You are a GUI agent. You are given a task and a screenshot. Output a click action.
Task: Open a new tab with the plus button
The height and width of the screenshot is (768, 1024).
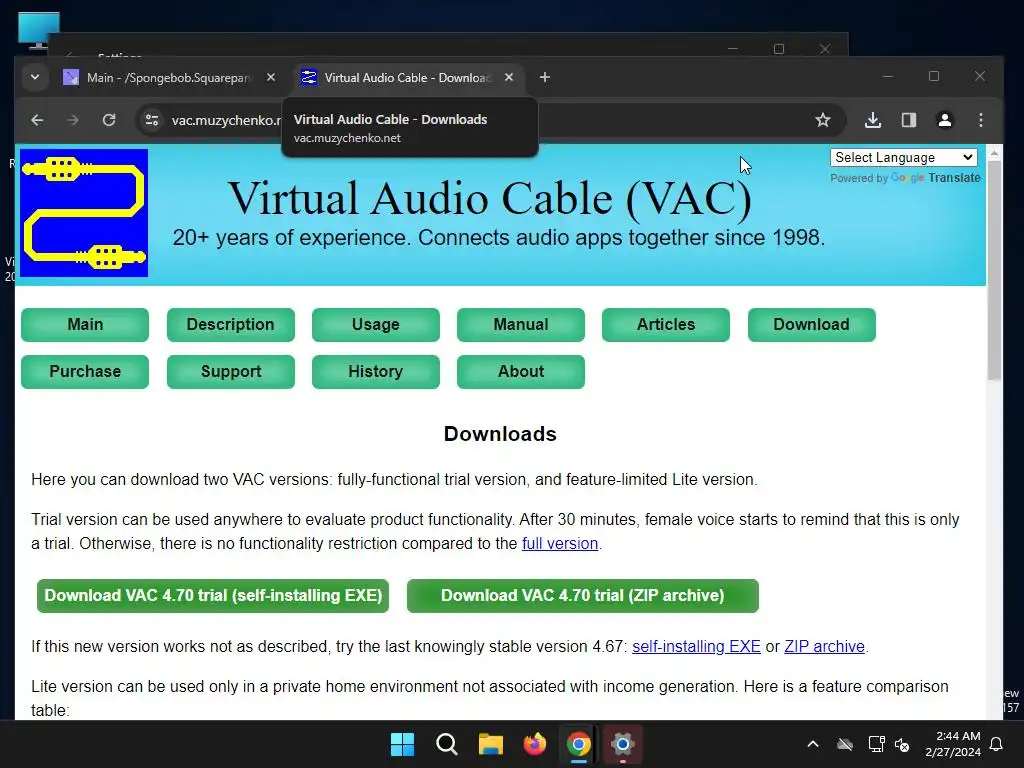tap(545, 78)
